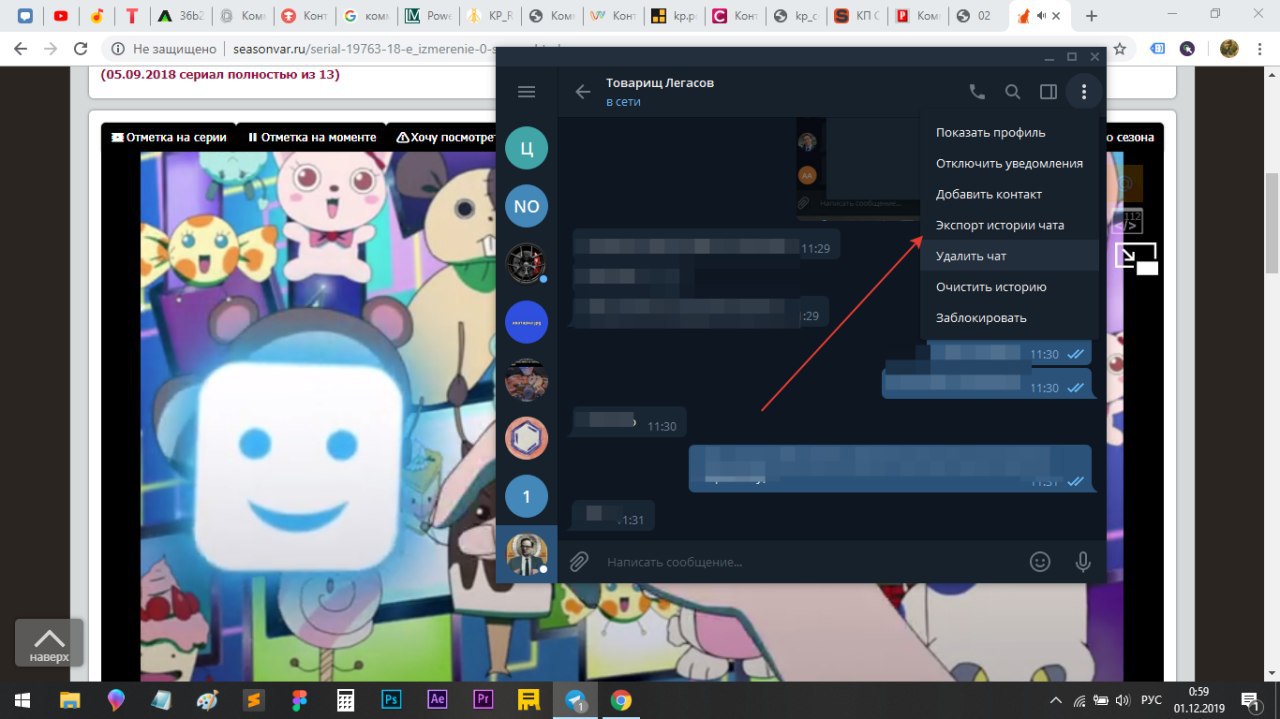Viewport: 1280px width, 719px height.
Task: Open Figma from the taskbar
Action: (299, 700)
